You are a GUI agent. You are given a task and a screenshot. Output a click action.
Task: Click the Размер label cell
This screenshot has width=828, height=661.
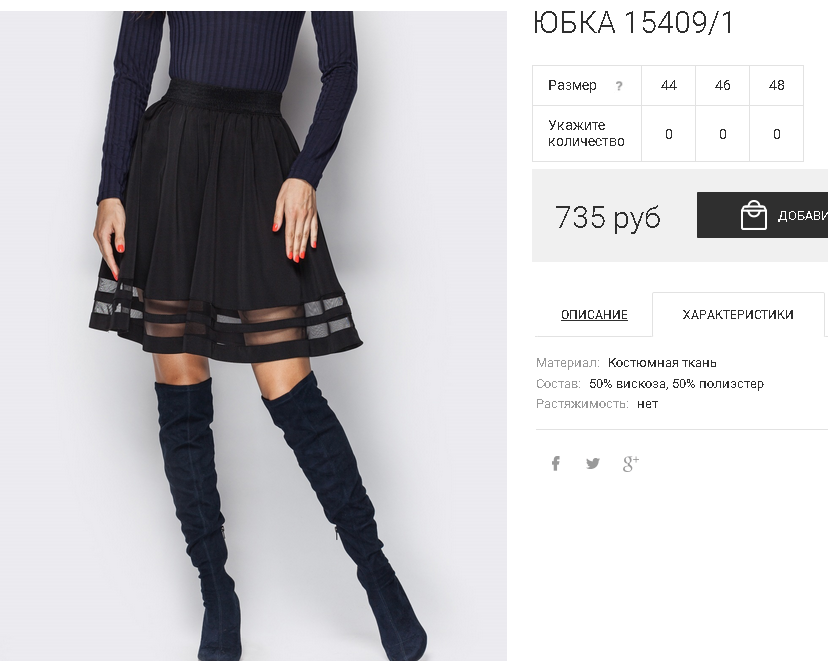pos(587,86)
